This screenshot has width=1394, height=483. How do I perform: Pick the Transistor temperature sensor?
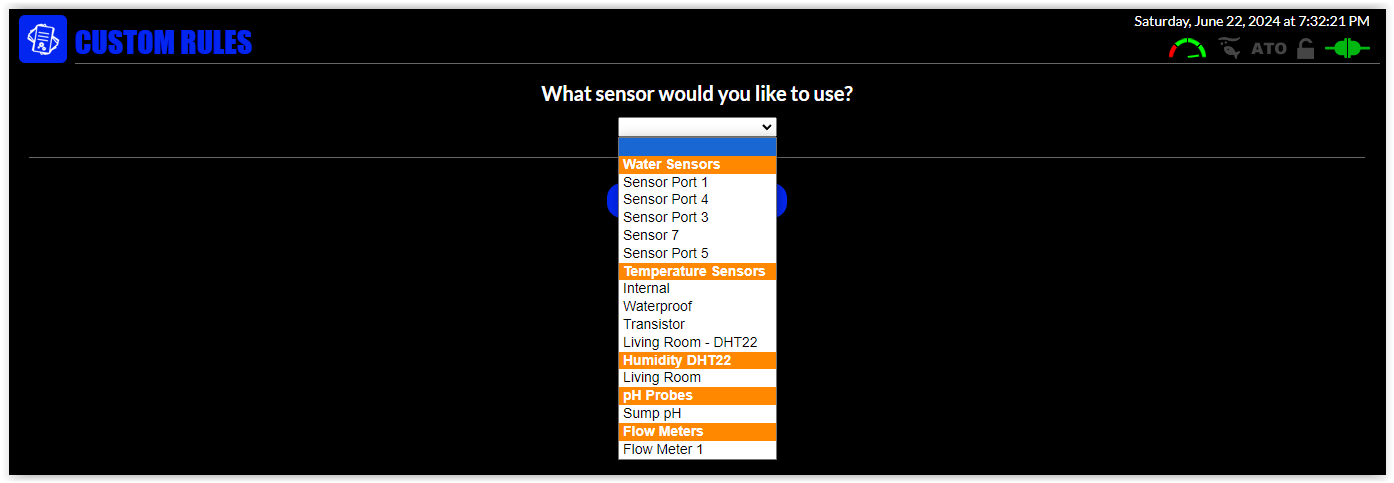[x=654, y=324]
